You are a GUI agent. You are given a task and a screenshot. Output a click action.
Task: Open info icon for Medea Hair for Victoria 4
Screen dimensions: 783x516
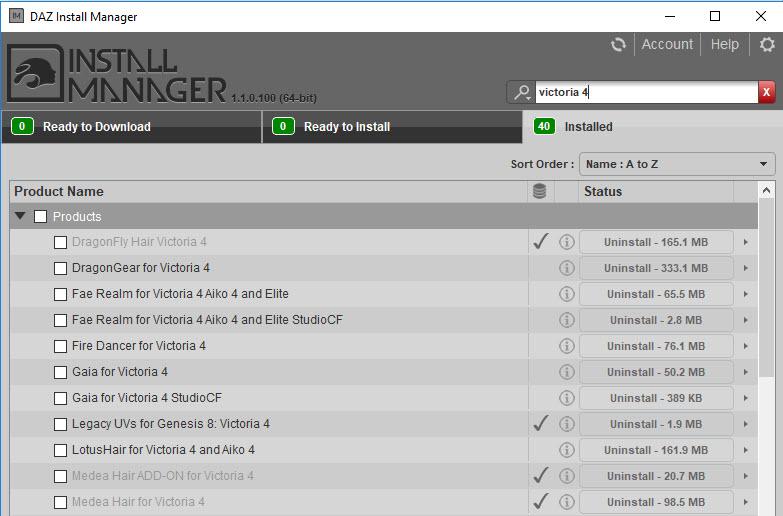click(x=566, y=502)
